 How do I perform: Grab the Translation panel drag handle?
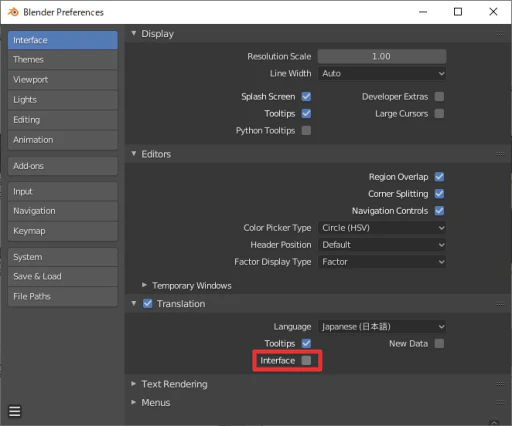[500, 304]
